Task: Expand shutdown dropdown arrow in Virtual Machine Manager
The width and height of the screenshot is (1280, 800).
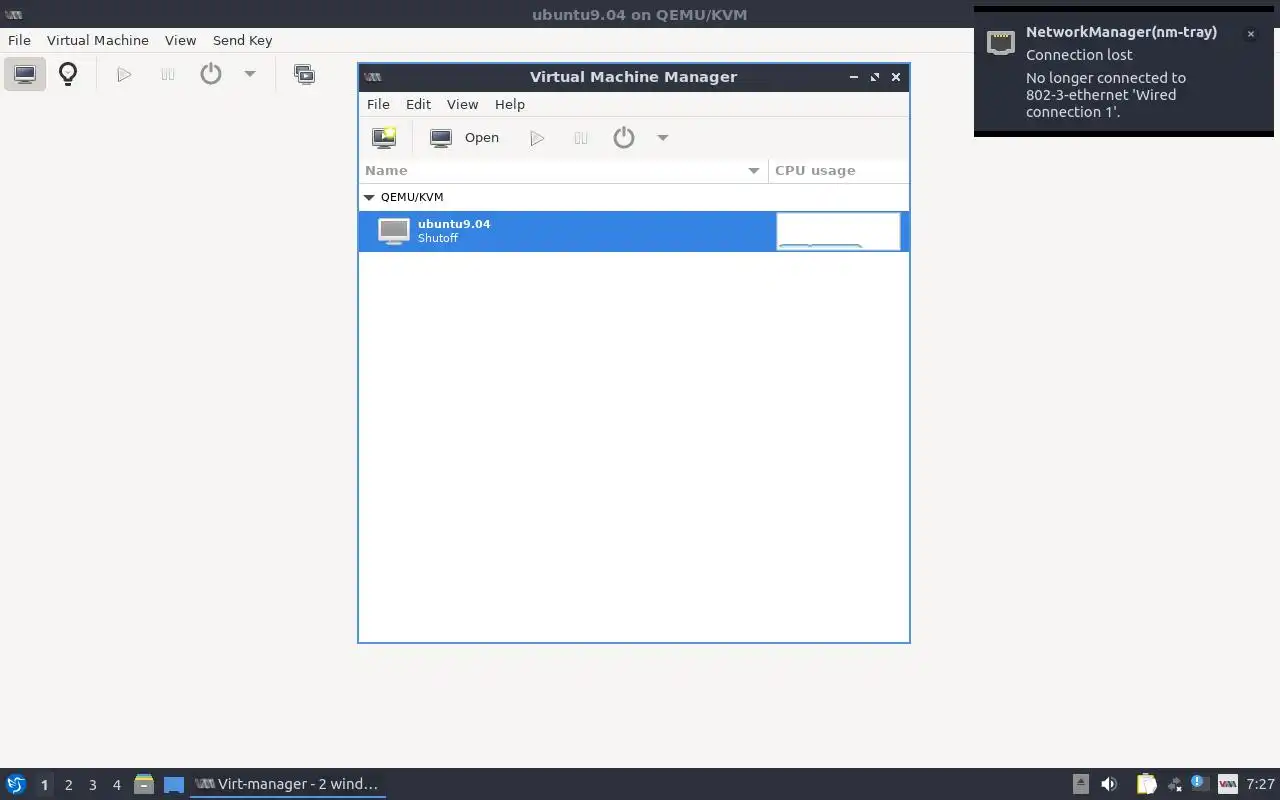Action: [x=662, y=138]
